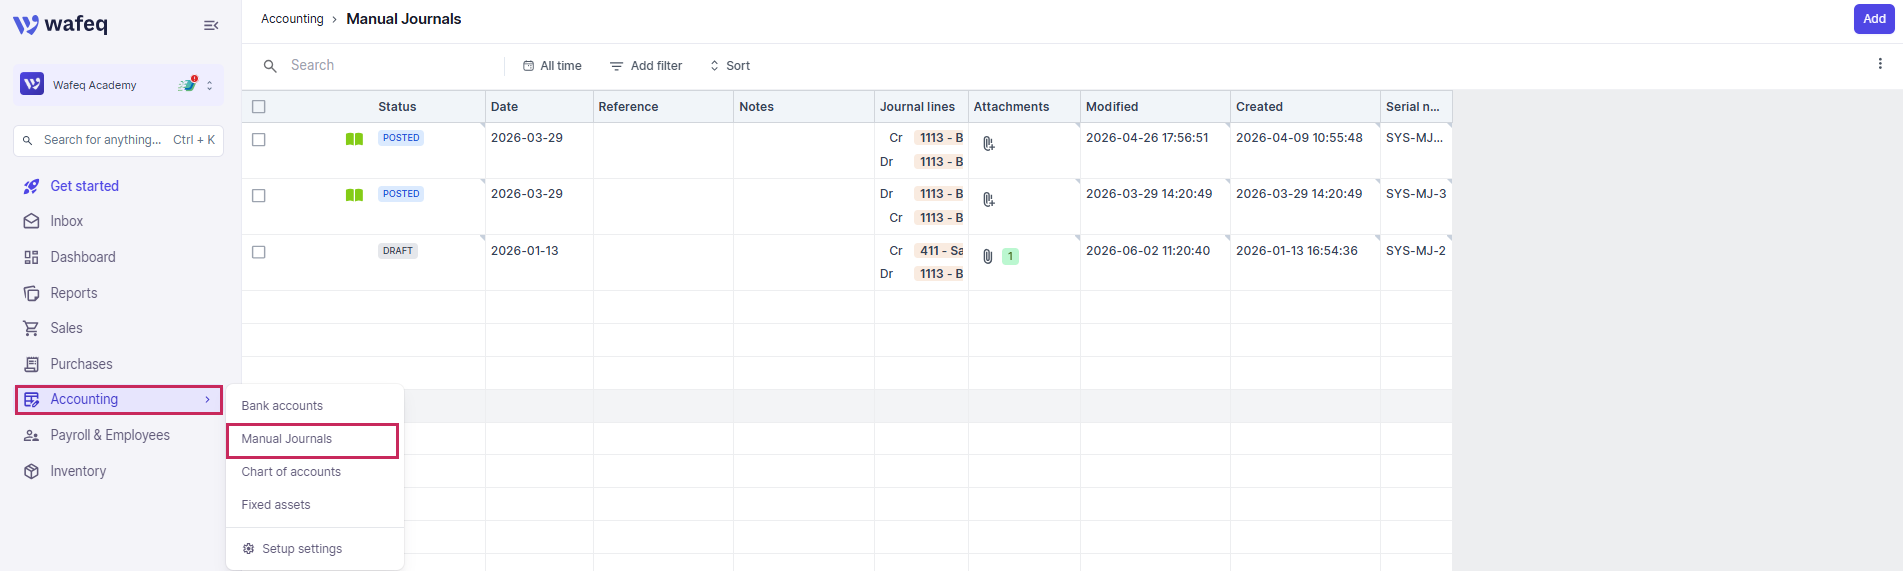Select the first POSTED journal checkbox created 2026-04-09
Viewport: 1903px width, 571px height.
coord(259,140)
